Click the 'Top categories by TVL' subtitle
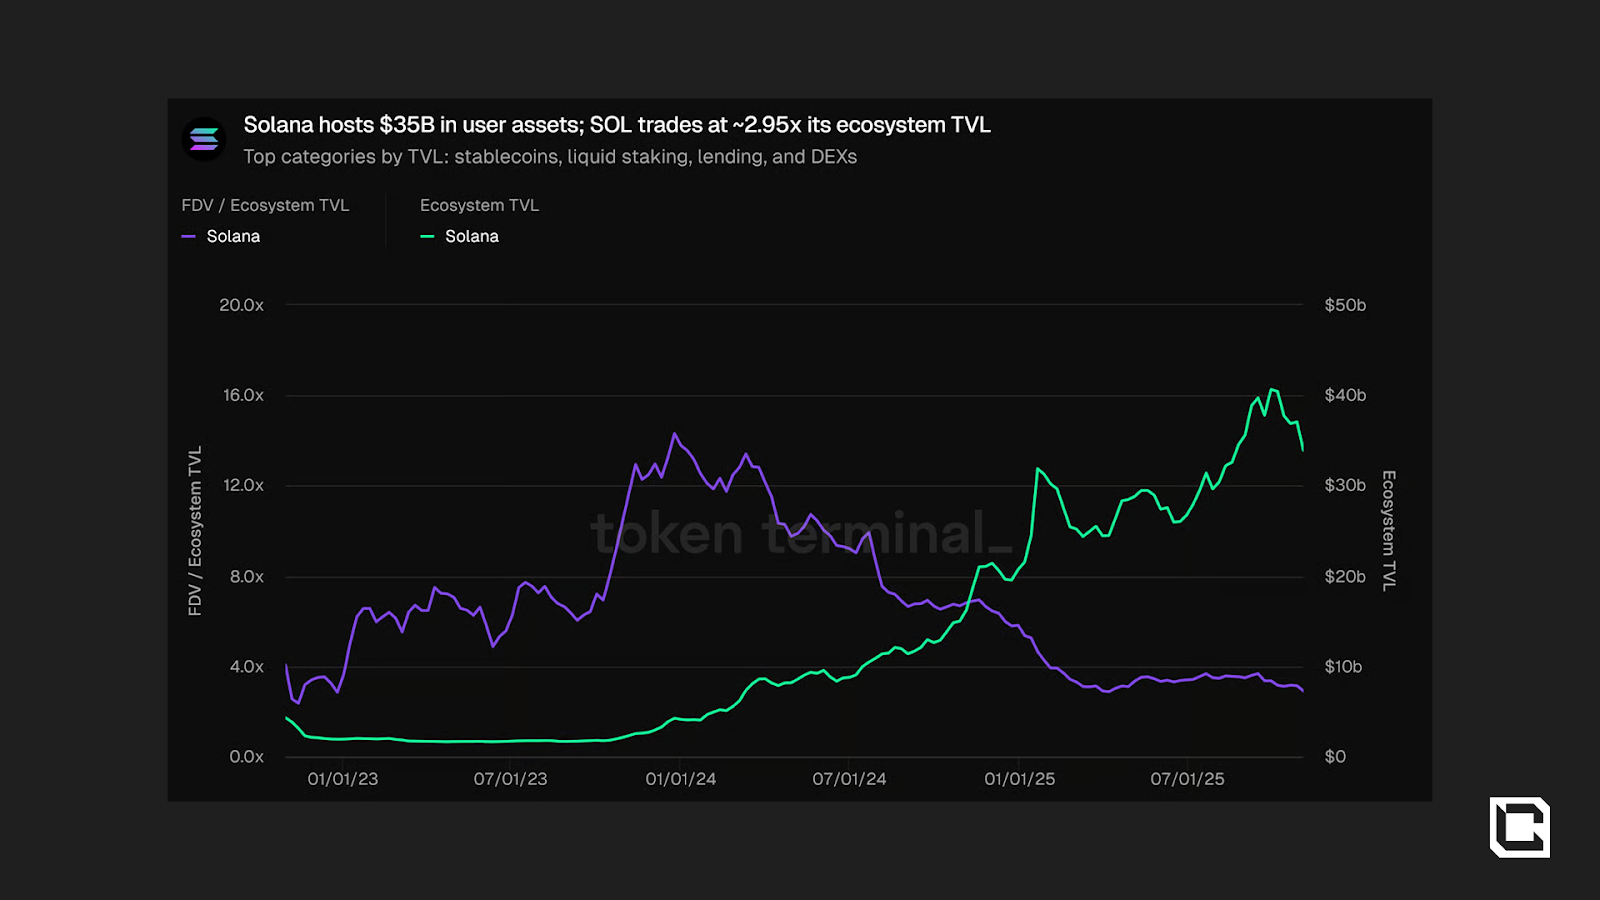Viewport: 1600px width, 900px height. 550,157
